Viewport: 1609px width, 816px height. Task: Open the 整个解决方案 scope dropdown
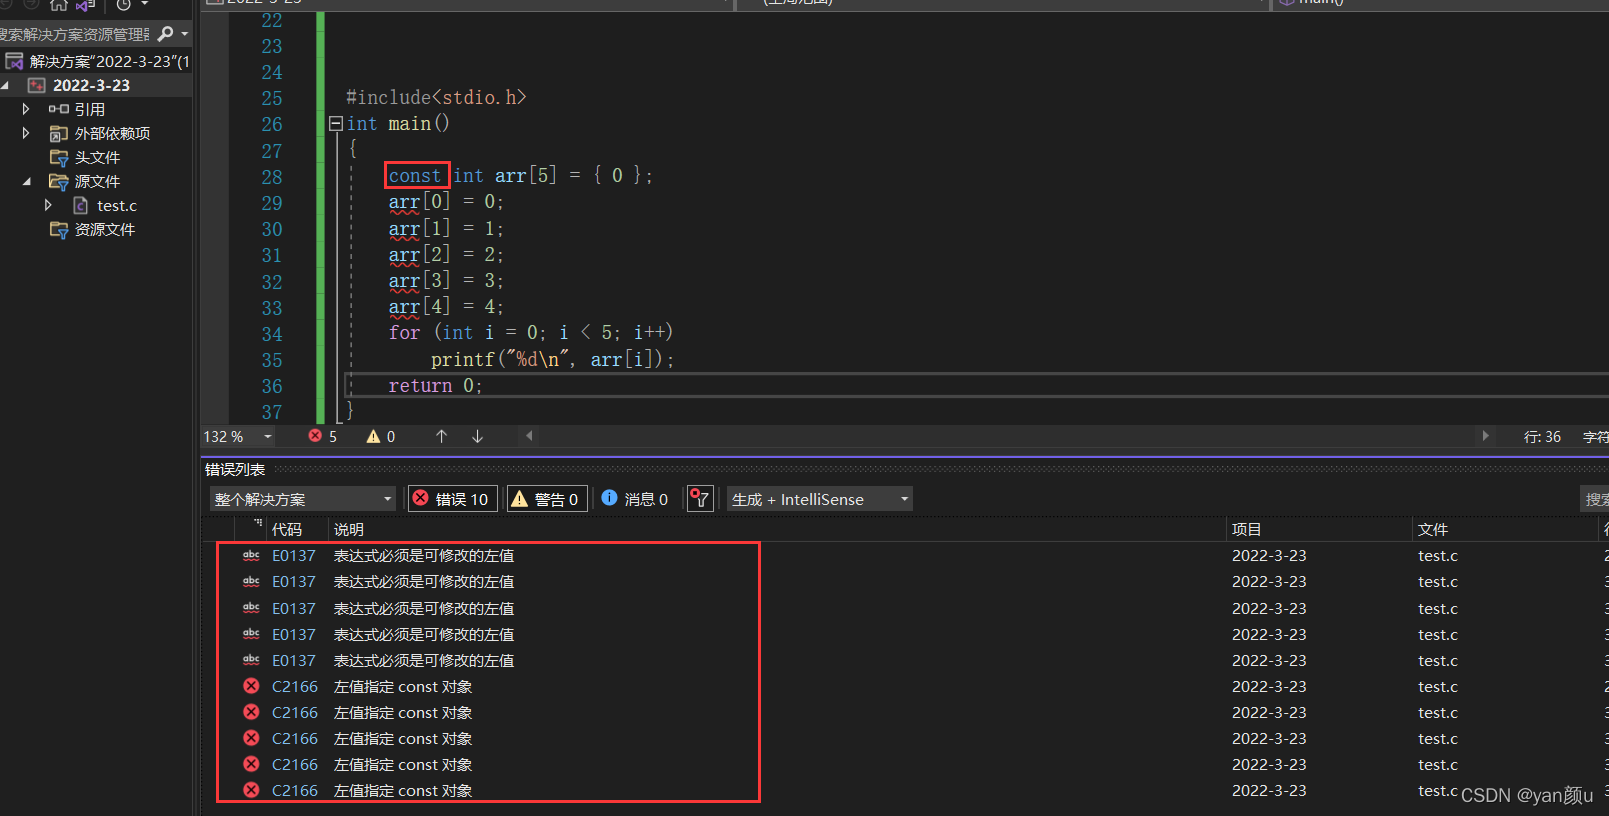pos(303,499)
